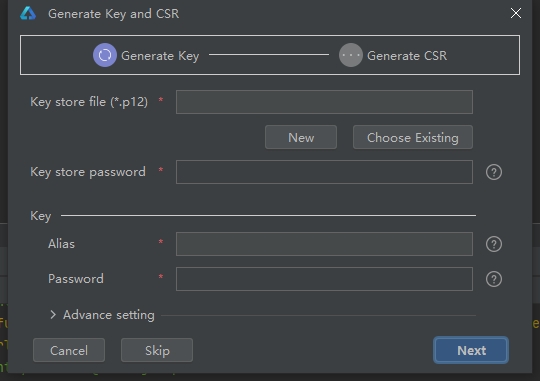Open help for Key store password

pyautogui.click(x=494, y=172)
